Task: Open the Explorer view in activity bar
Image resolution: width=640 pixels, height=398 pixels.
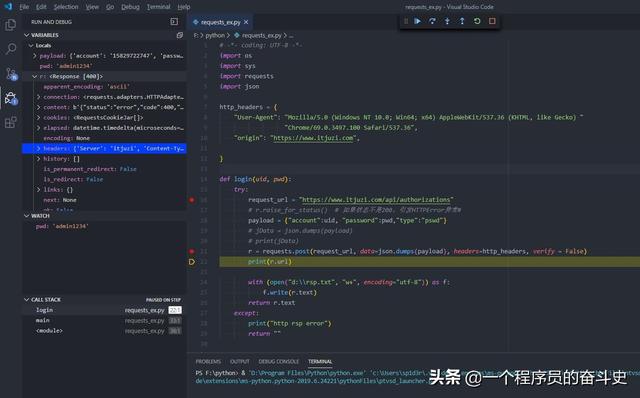Action: 11,25
